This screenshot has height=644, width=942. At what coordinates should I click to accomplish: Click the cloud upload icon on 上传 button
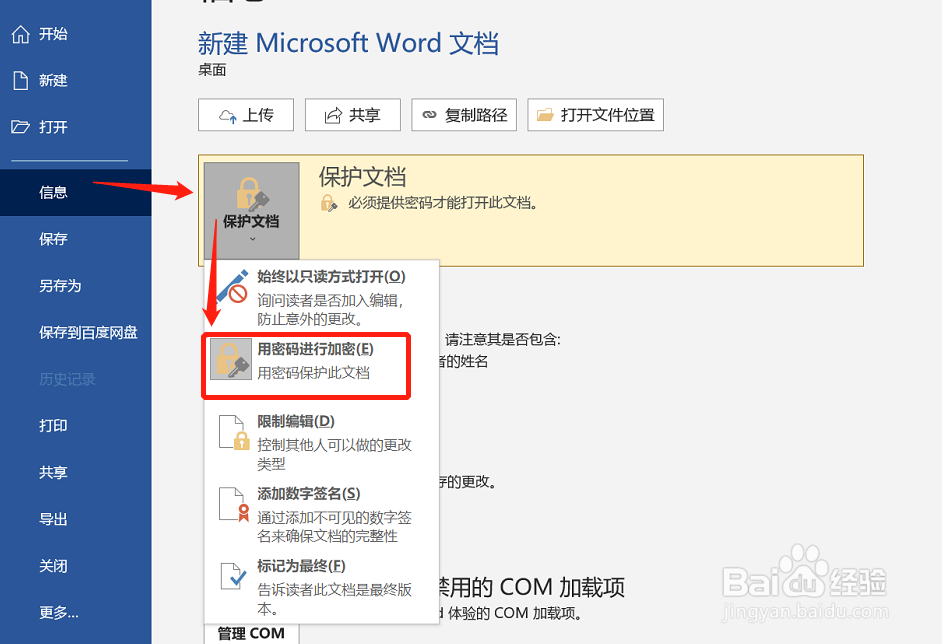[x=228, y=115]
